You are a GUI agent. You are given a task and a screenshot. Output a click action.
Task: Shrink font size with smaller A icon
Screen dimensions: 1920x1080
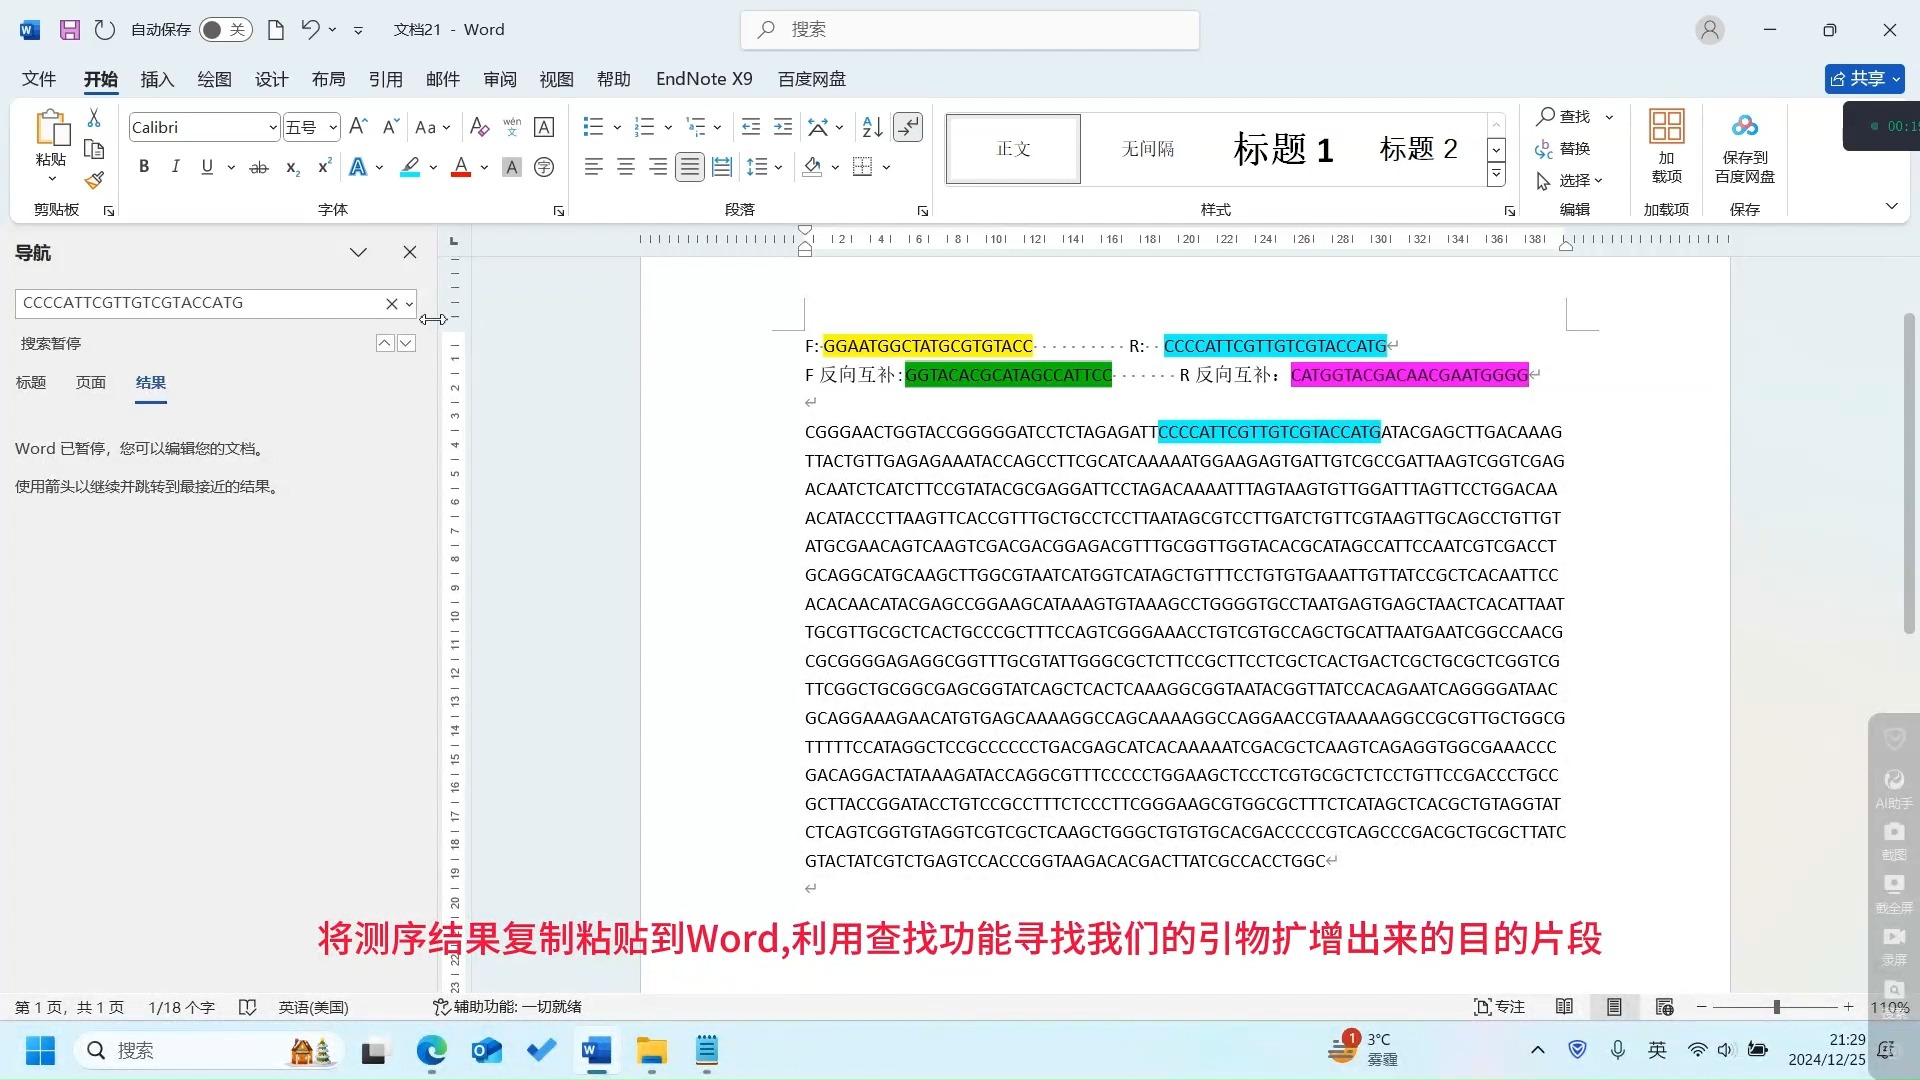tap(390, 127)
